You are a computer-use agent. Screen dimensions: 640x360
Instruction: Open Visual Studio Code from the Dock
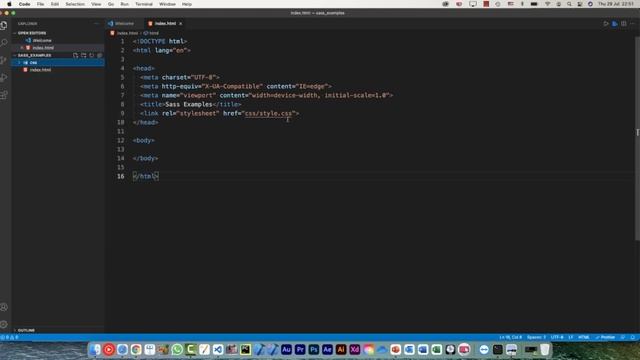[x=218, y=349]
